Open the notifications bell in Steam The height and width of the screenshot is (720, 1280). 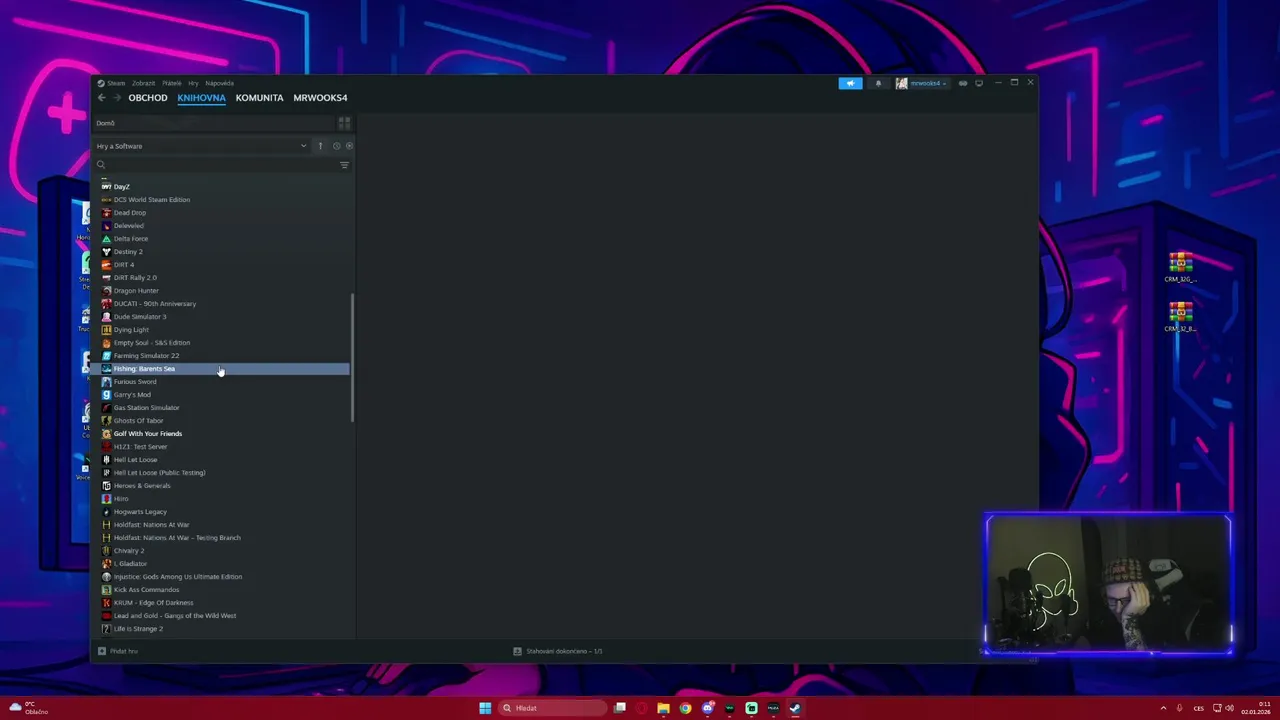click(x=878, y=83)
